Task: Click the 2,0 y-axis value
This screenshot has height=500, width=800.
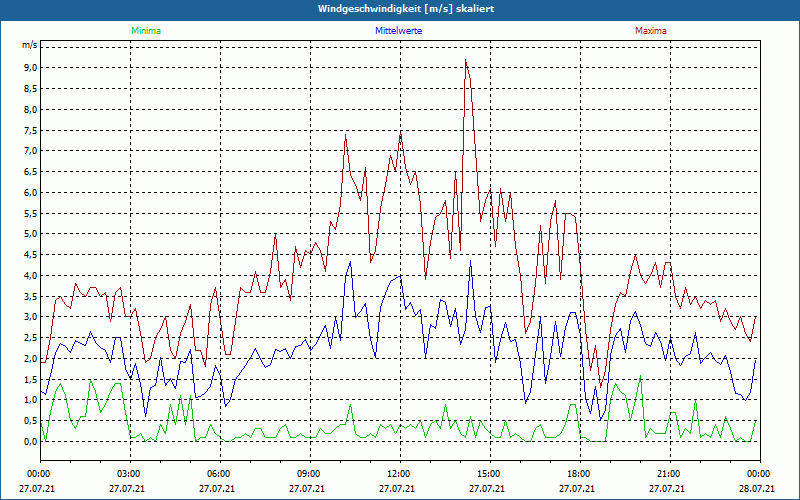Action: pyautogui.click(x=31, y=359)
